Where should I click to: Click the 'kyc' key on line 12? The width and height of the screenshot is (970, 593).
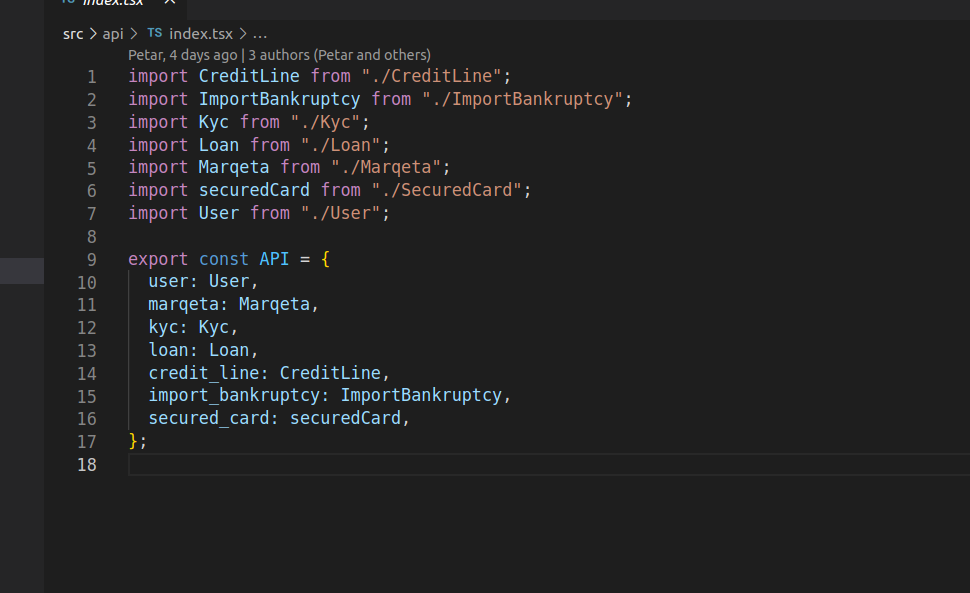tap(163, 327)
